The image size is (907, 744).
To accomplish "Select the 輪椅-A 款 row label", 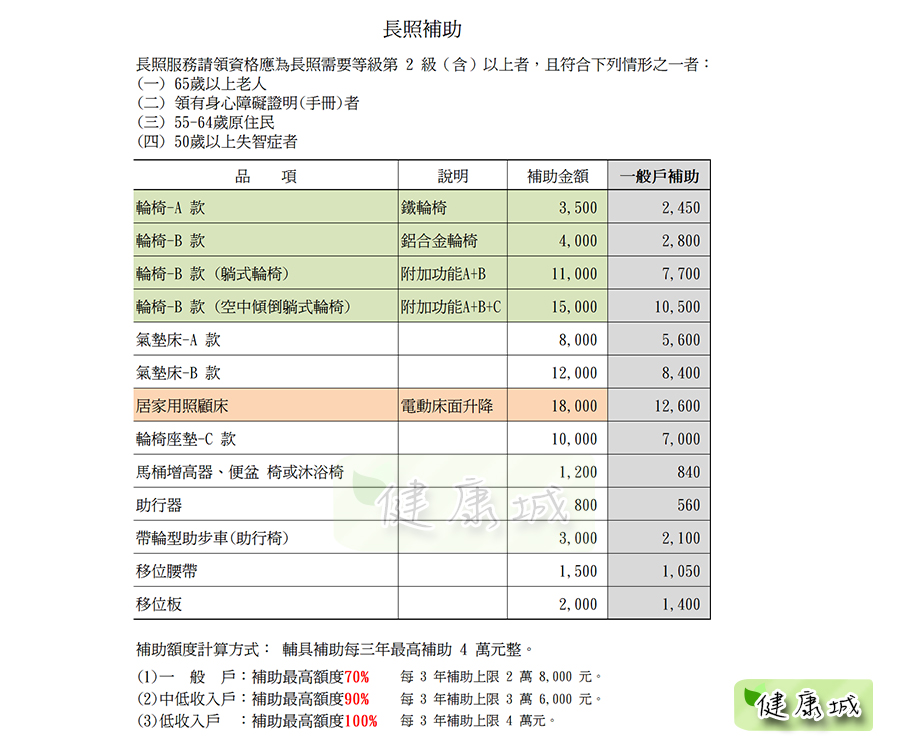I will tap(170, 208).
